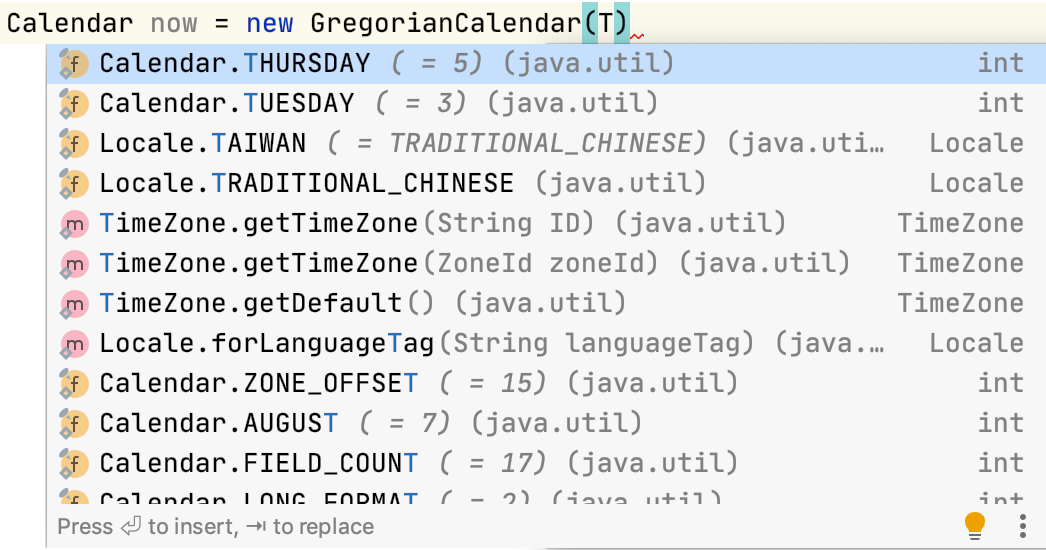Screen dimensions: 1046x550
Task: Open the three-dot options menu in popup
Action: pyautogui.click(x=1022, y=526)
